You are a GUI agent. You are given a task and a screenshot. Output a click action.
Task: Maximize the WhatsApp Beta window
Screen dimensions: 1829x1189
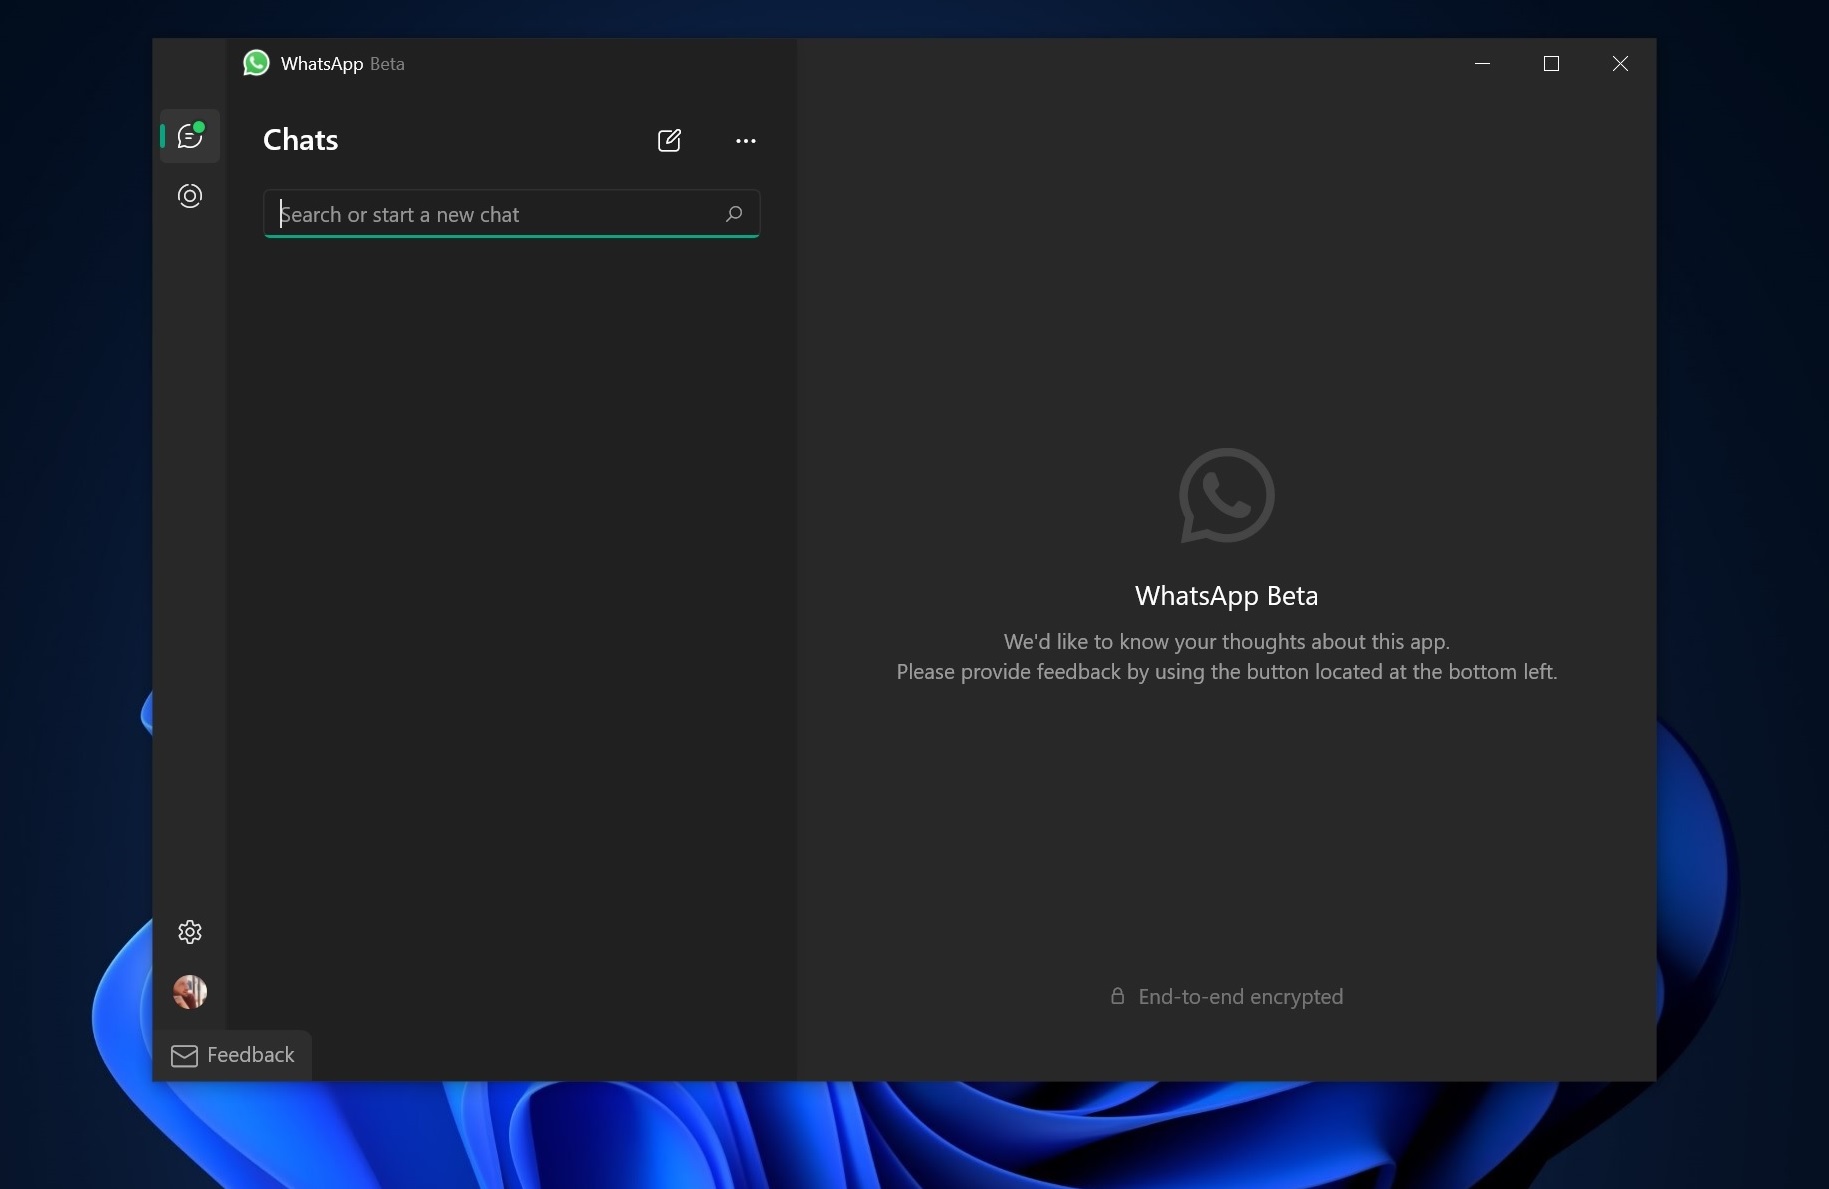coord(1551,64)
